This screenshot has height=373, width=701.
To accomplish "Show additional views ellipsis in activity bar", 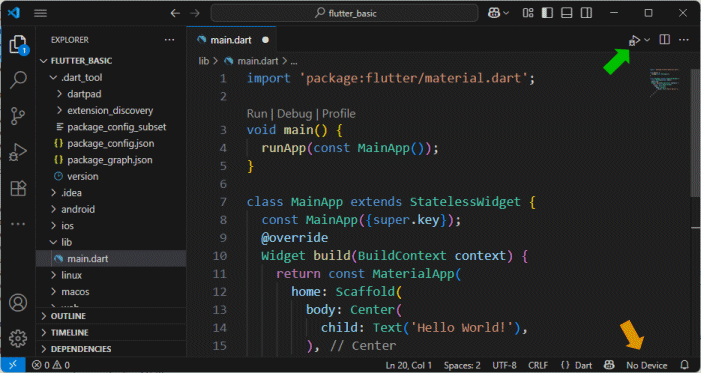I will pos(18,224).
